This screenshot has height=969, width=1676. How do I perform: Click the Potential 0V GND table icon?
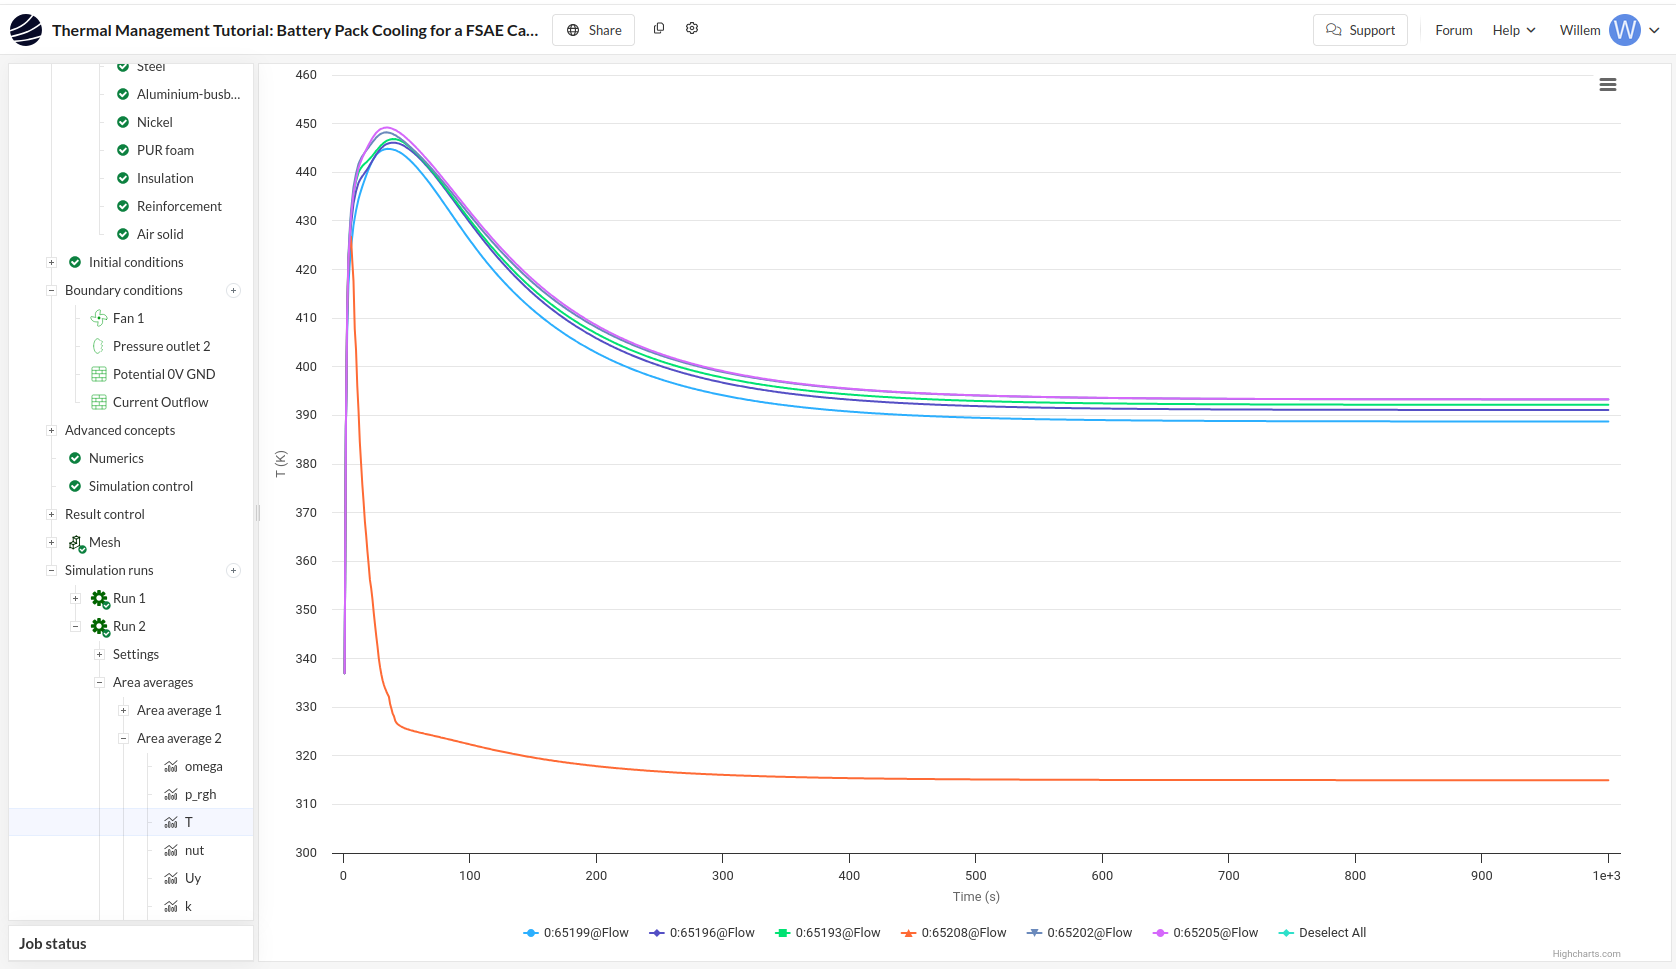pos(99,374)
